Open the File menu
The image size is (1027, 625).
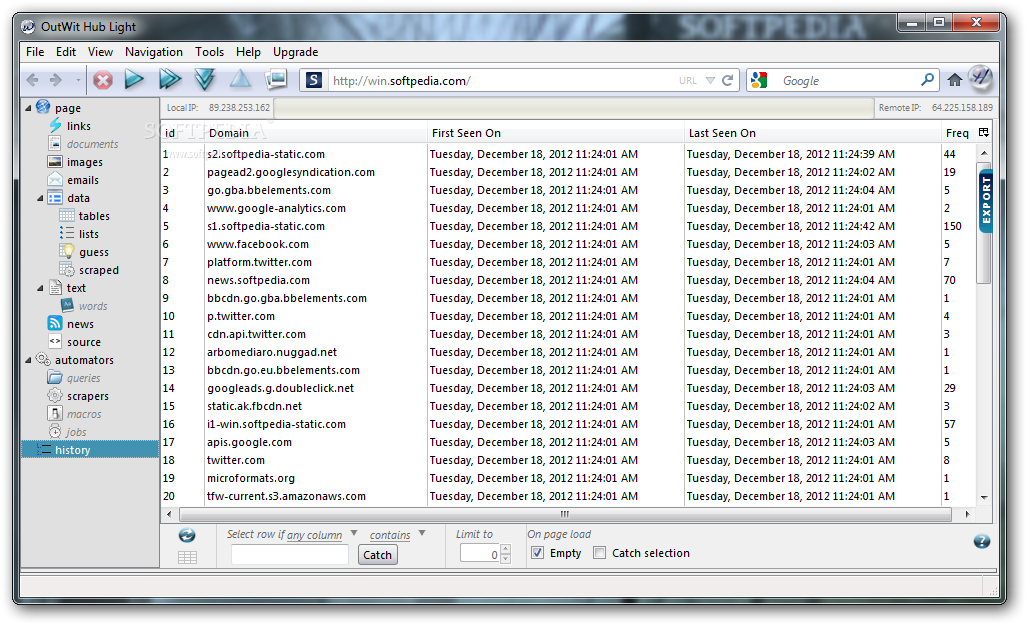point(35,52)
